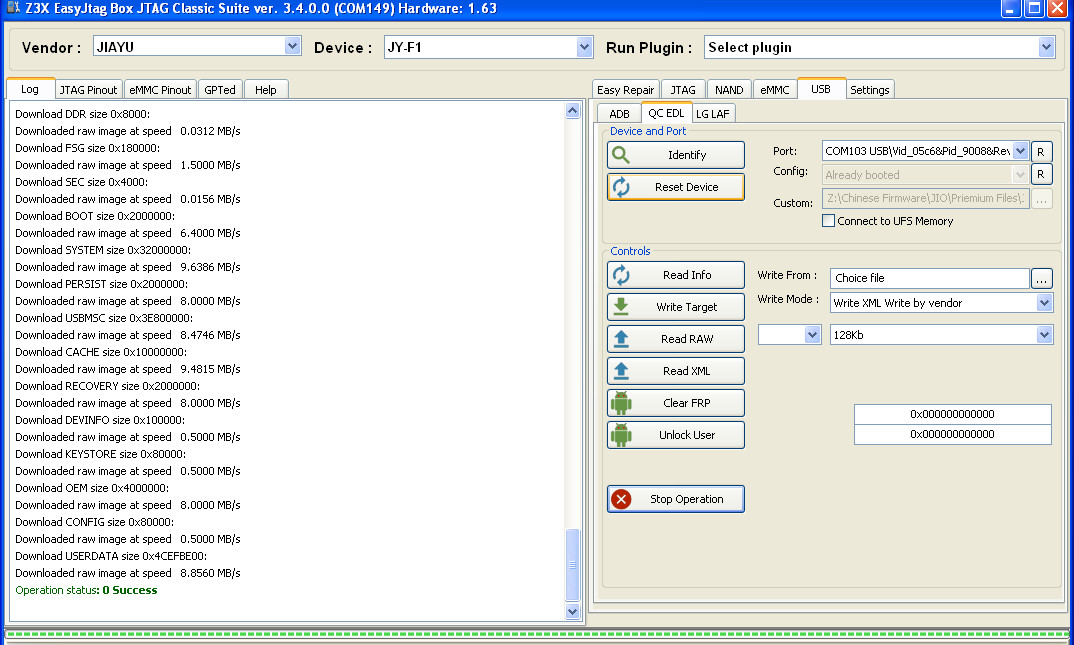Switch to the LG LAF sub-tab

click(x=712, y=114)
